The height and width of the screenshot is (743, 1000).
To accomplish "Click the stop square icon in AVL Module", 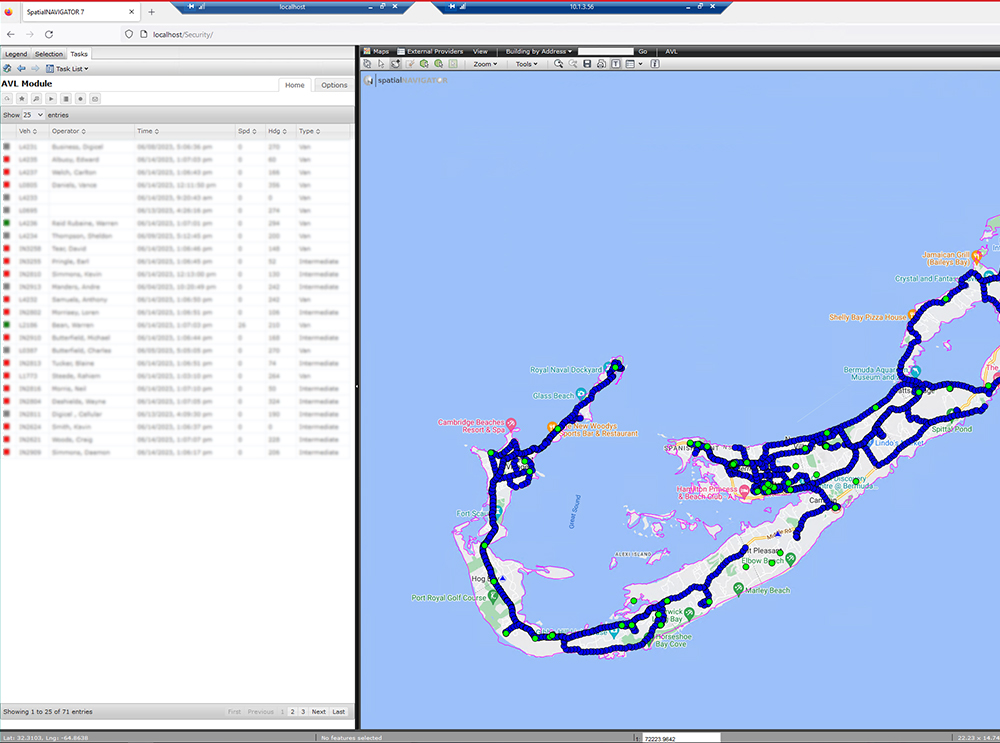I will (x=66, y=99).
